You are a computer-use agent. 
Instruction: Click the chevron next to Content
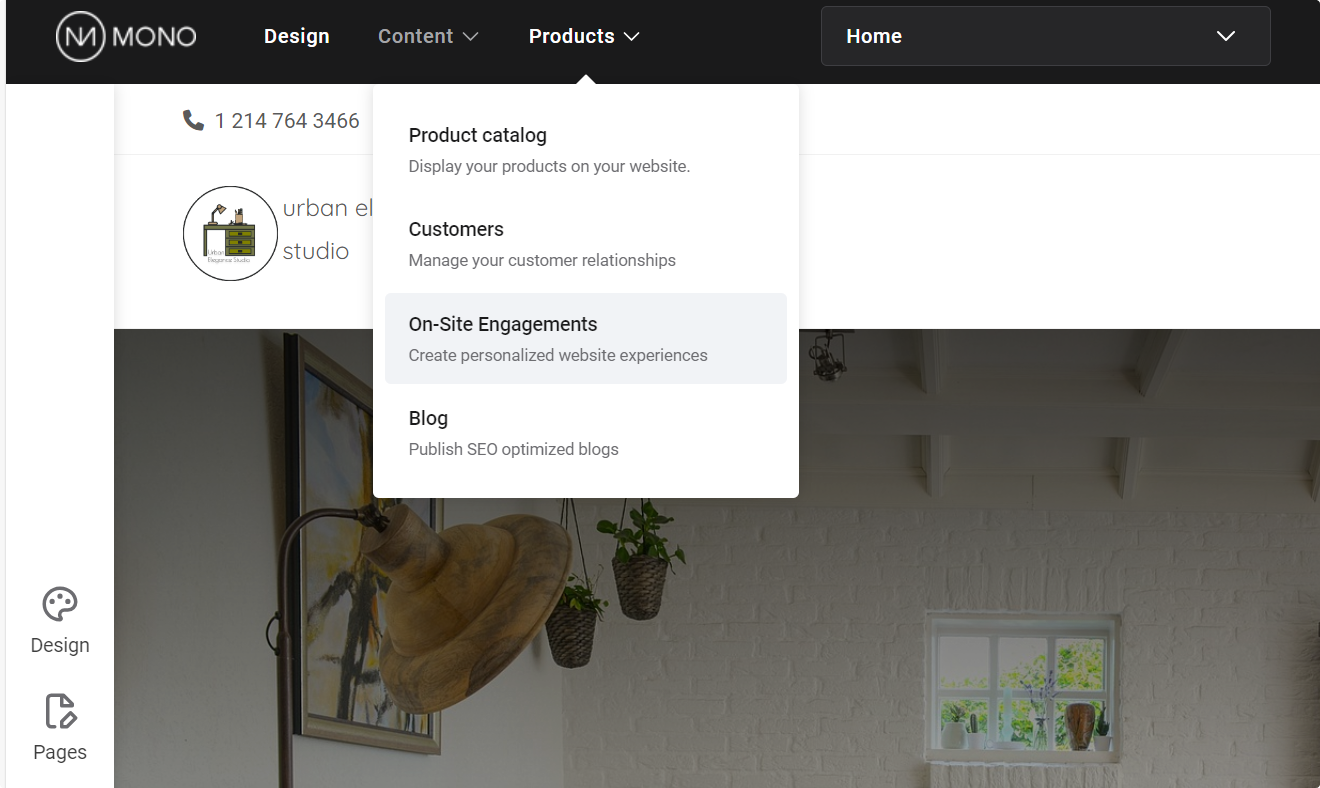tap(470, 37)
